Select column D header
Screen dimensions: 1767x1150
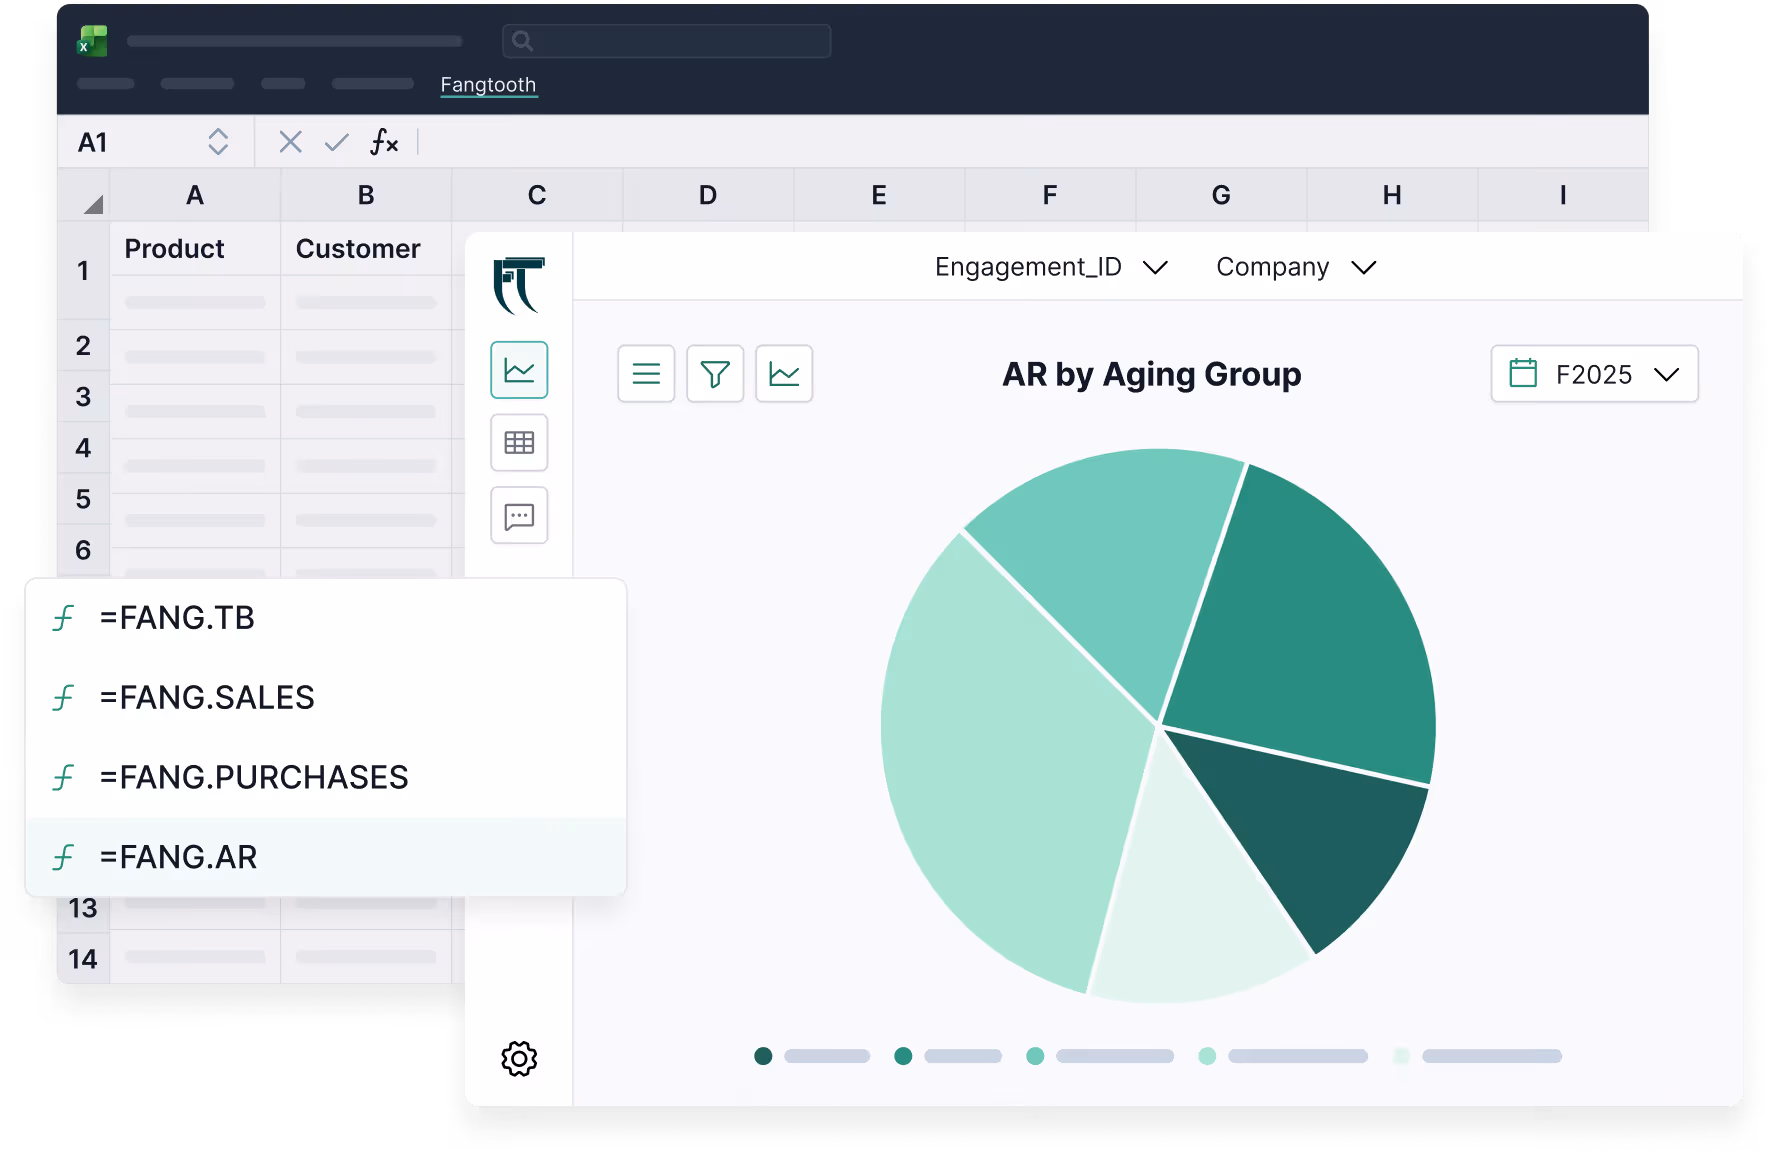[708, 195]
